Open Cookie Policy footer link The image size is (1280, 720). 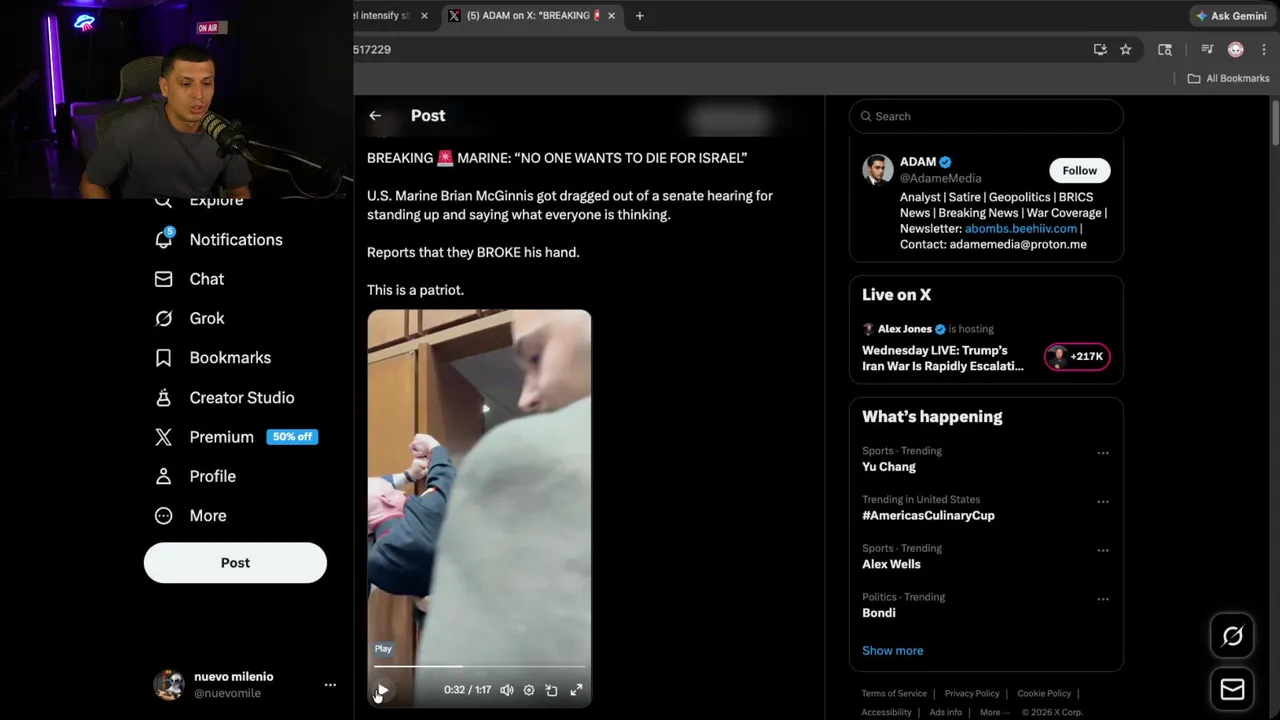point(1044,693)
